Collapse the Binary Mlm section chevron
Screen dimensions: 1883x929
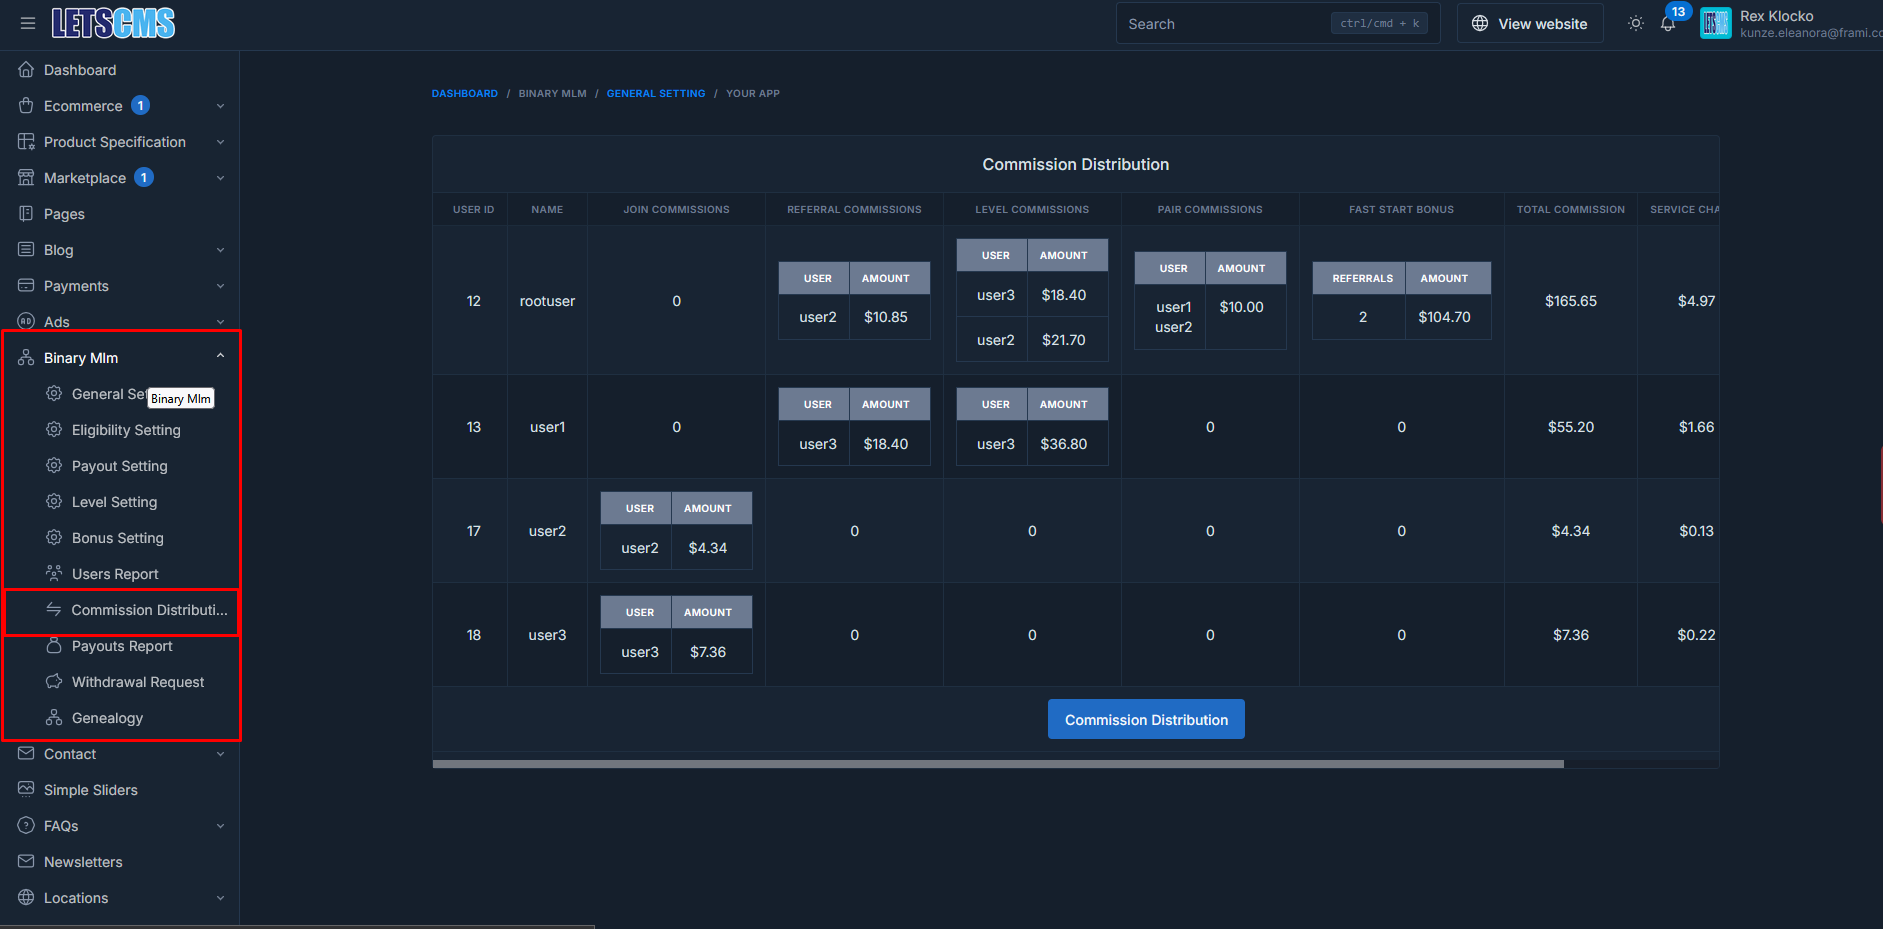click(x=220, y=355)
